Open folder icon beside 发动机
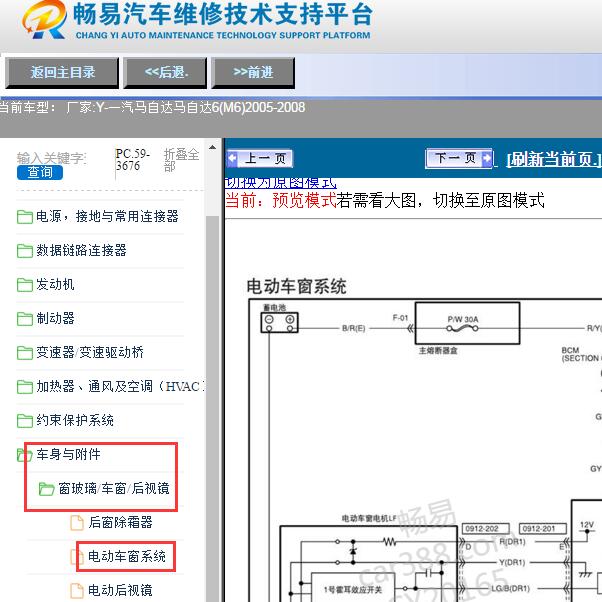Screen dimensions: 602x602 coord(25,284)
